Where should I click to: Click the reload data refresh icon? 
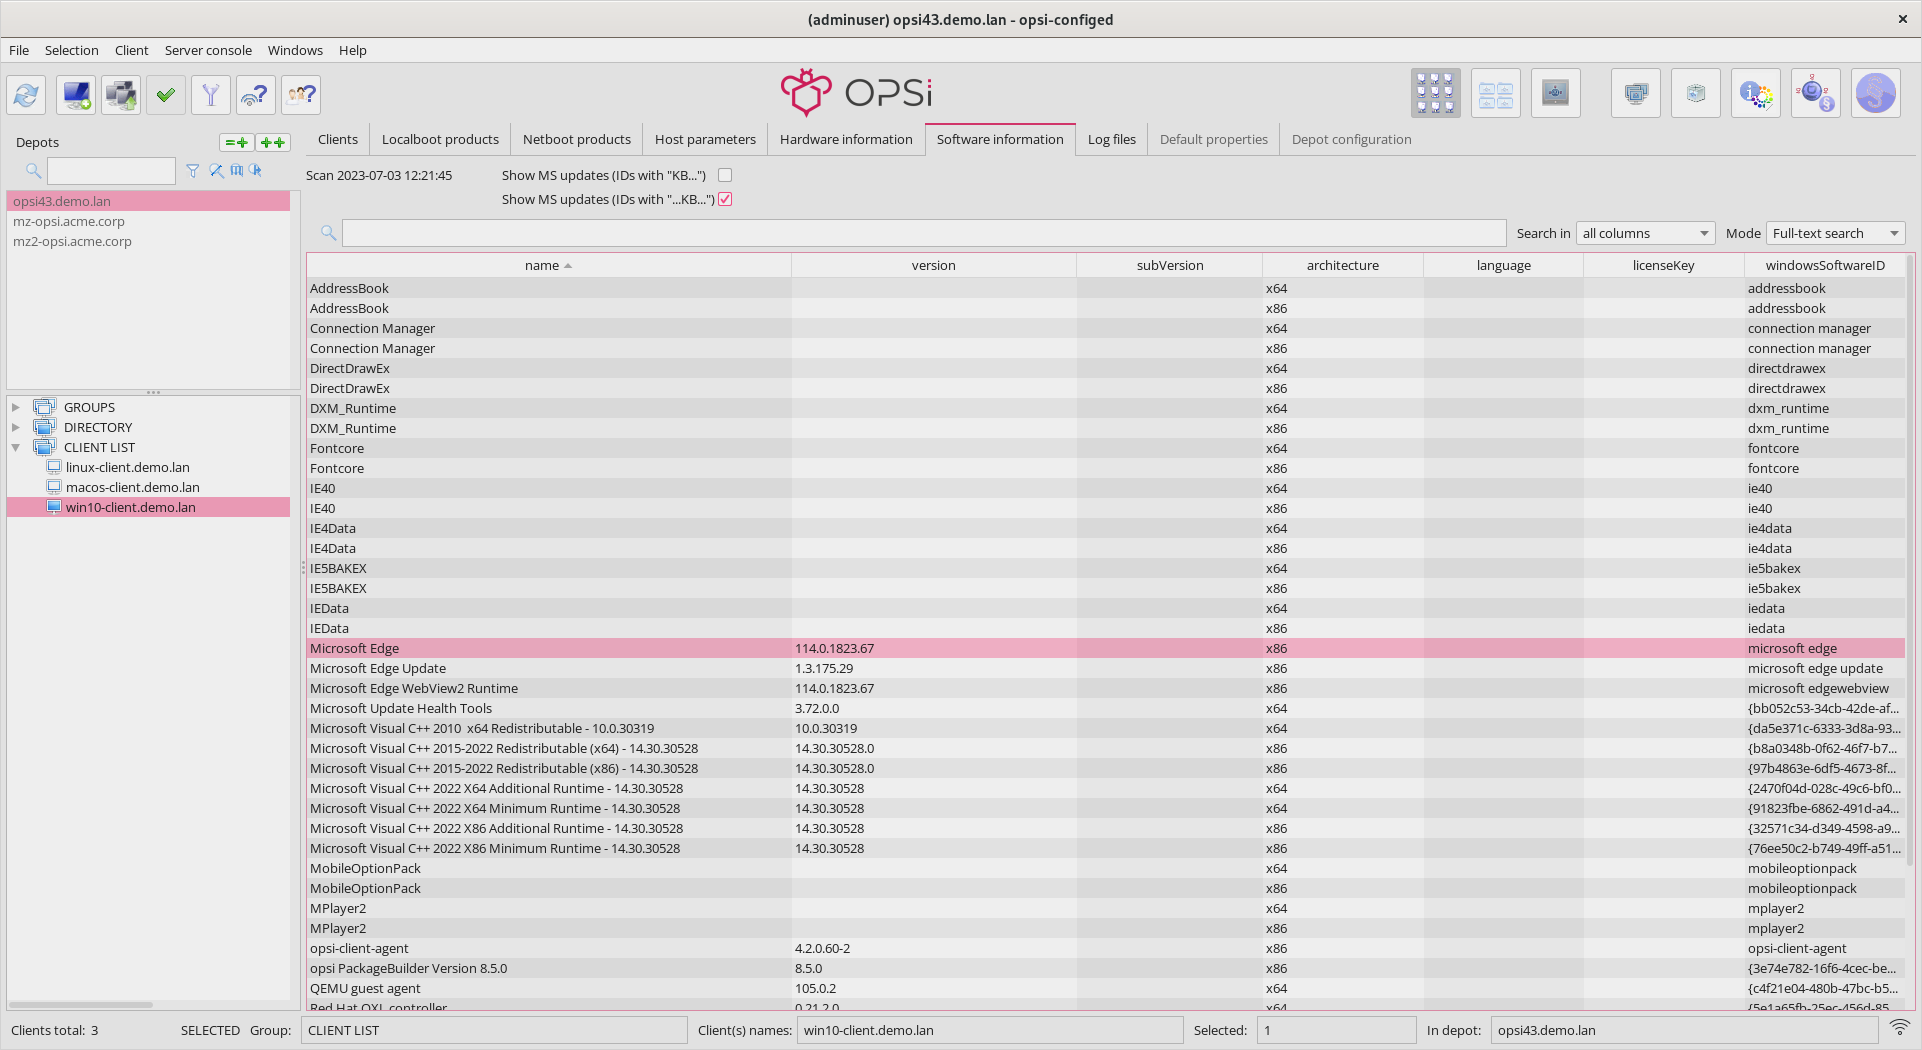coord(27,95)
